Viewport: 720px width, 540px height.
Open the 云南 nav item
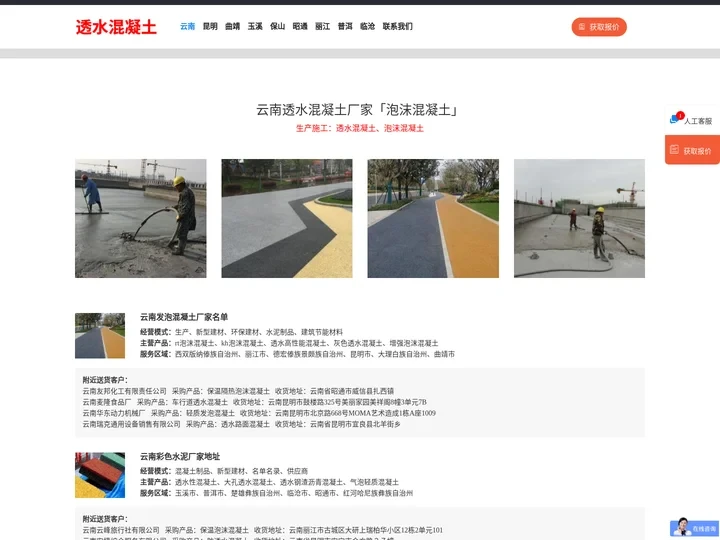coord(187,26)
